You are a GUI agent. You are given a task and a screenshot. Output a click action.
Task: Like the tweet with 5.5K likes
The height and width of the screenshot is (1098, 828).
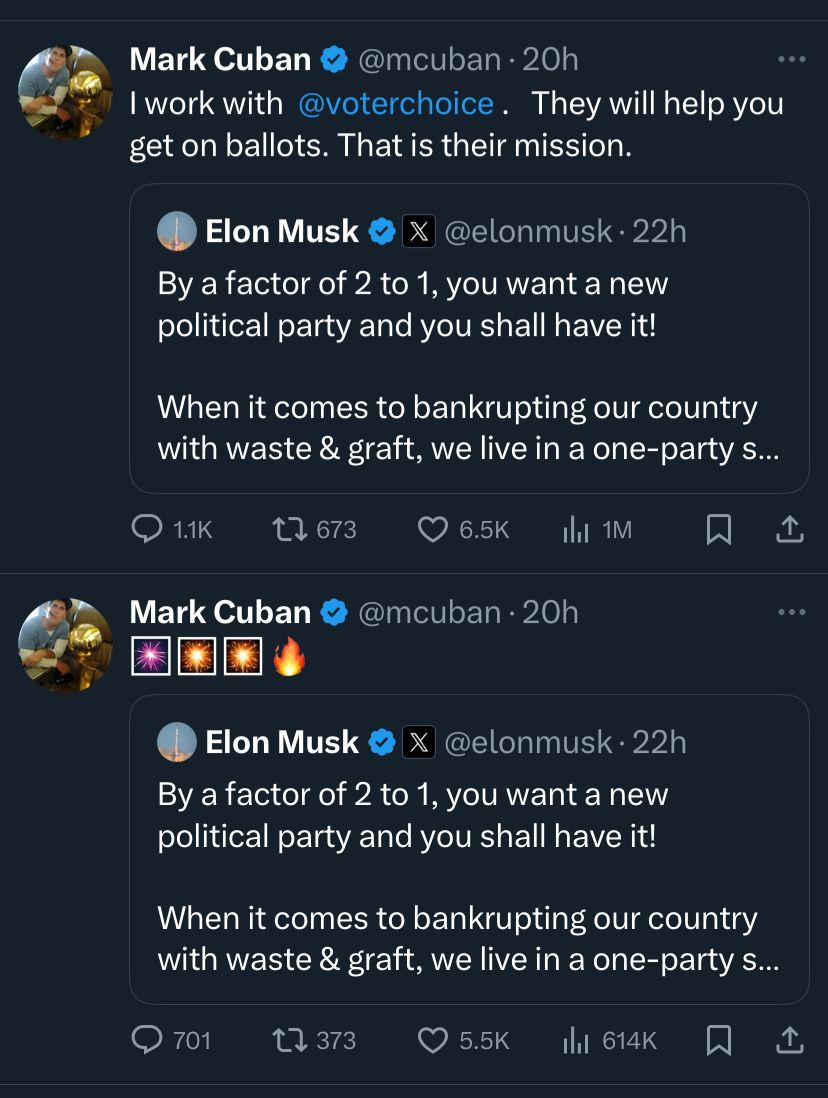click(432, 1040)
